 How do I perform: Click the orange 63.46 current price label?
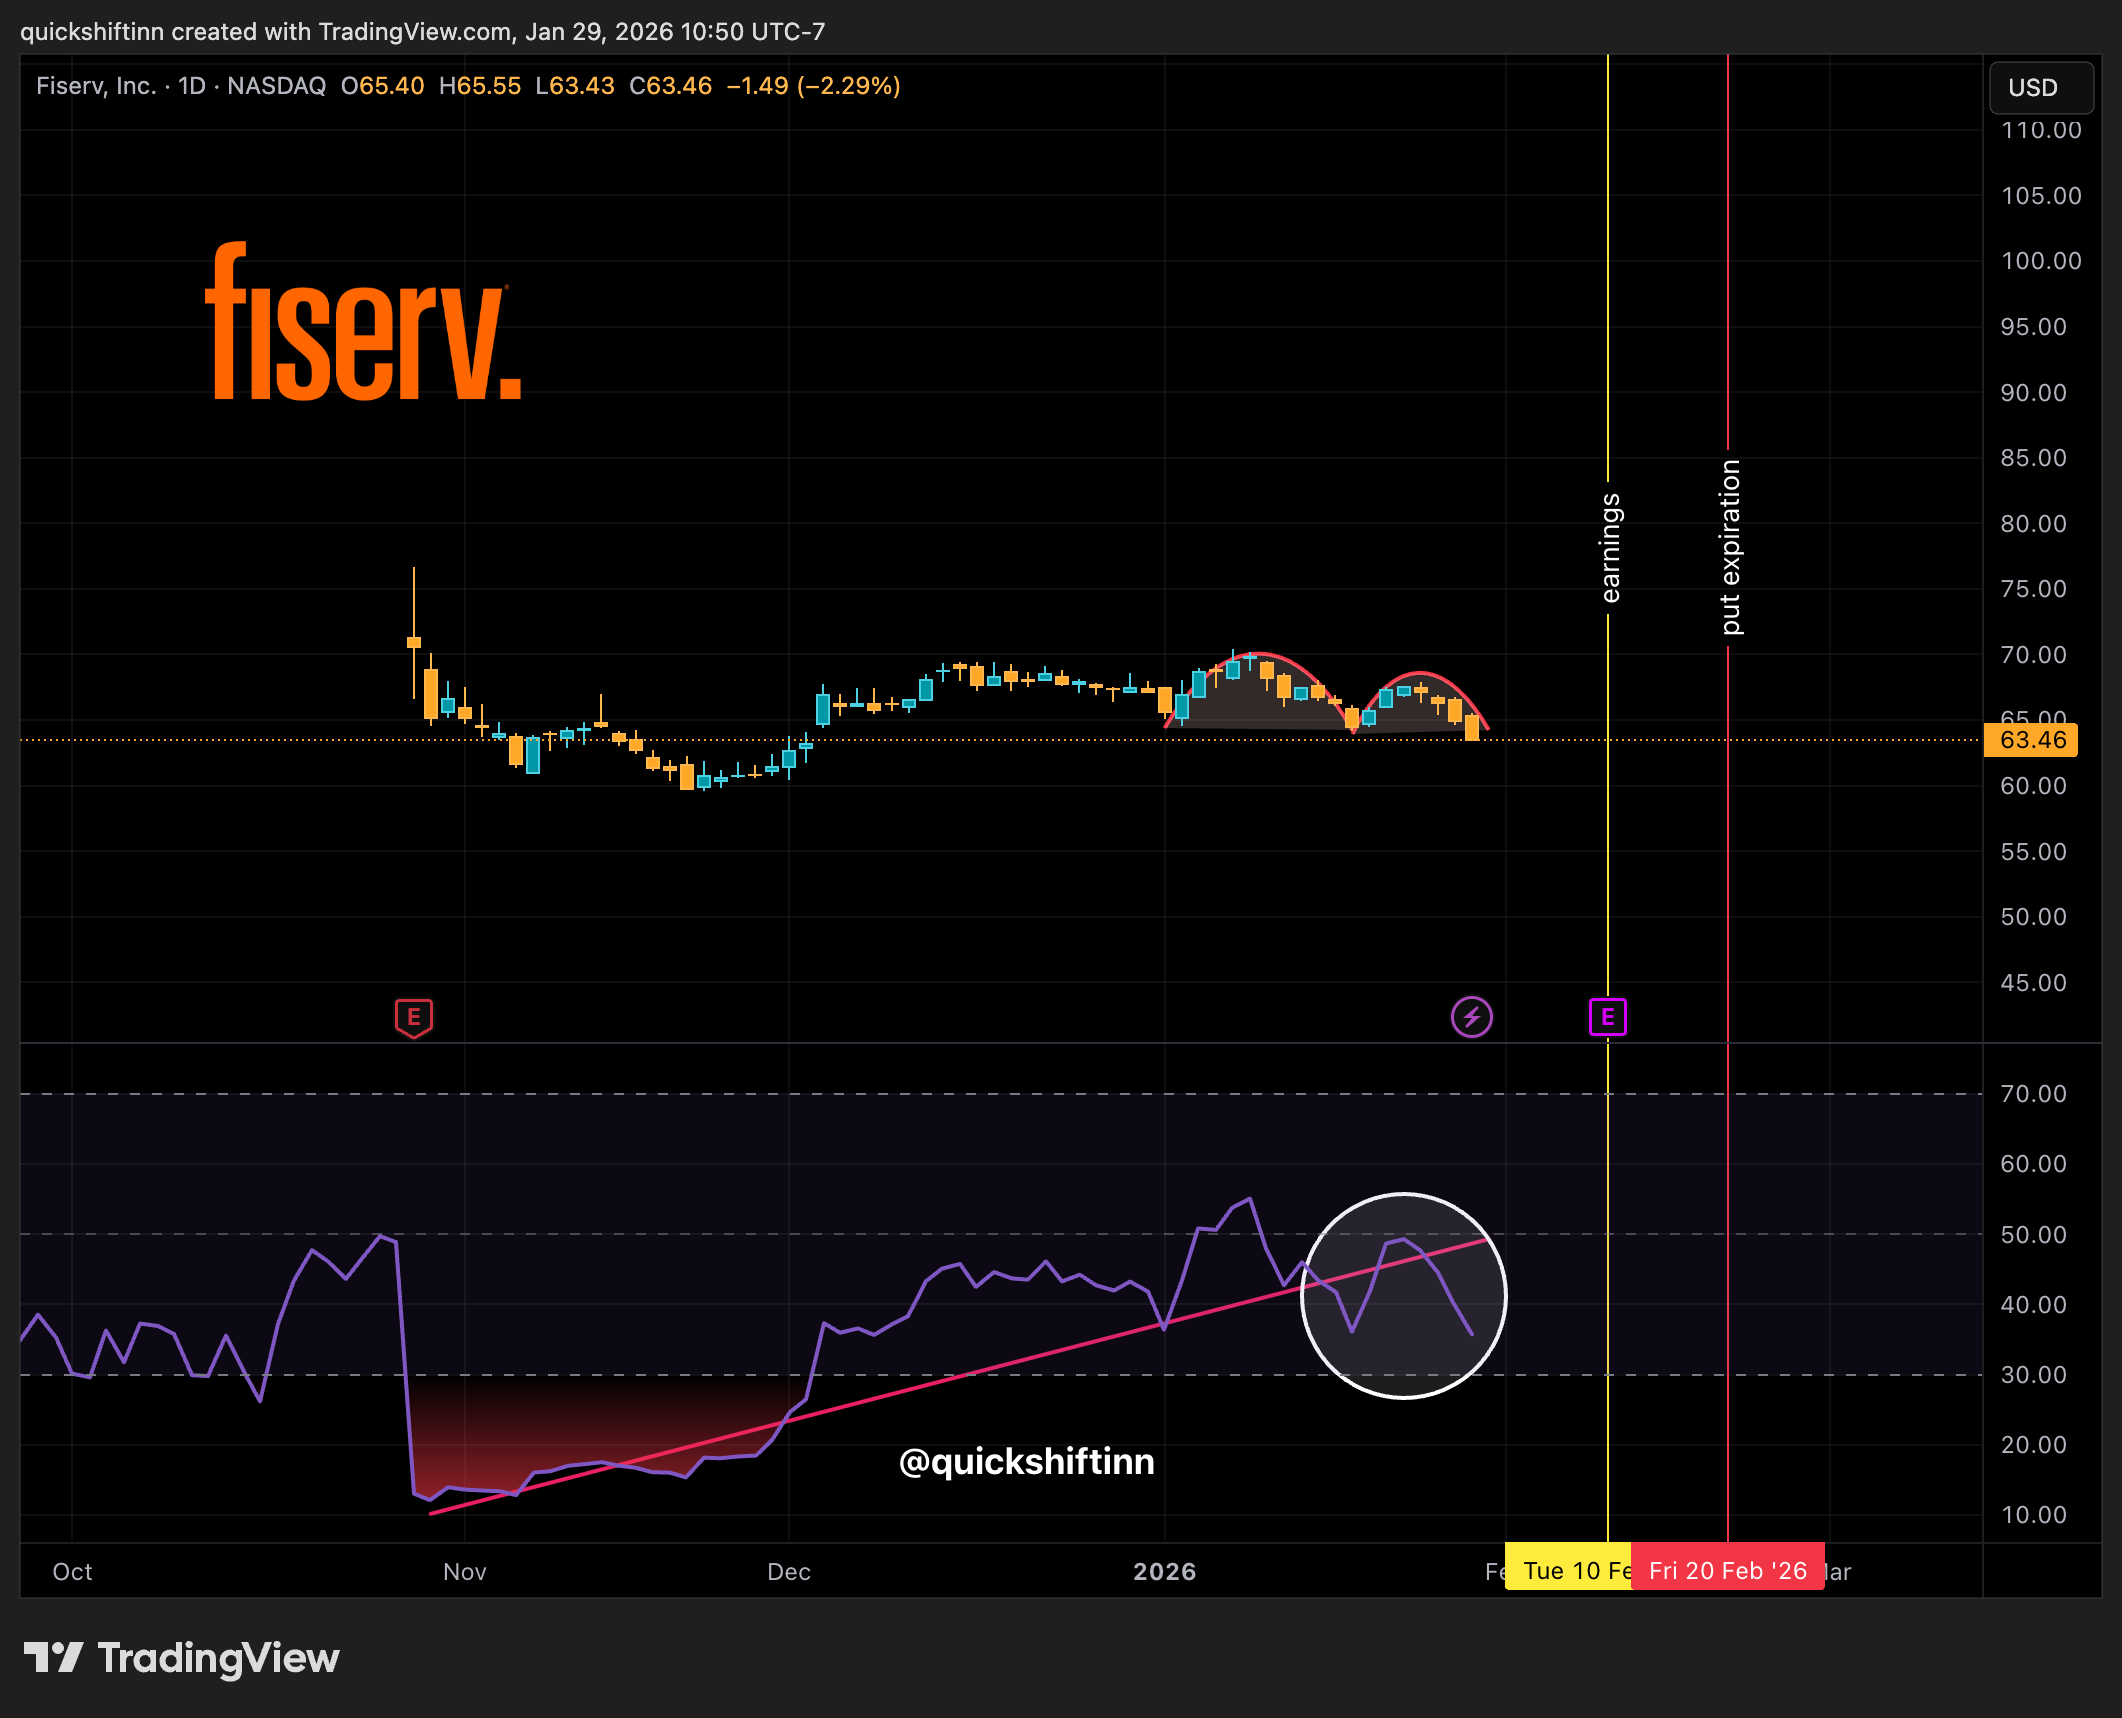click(2031, 740)
